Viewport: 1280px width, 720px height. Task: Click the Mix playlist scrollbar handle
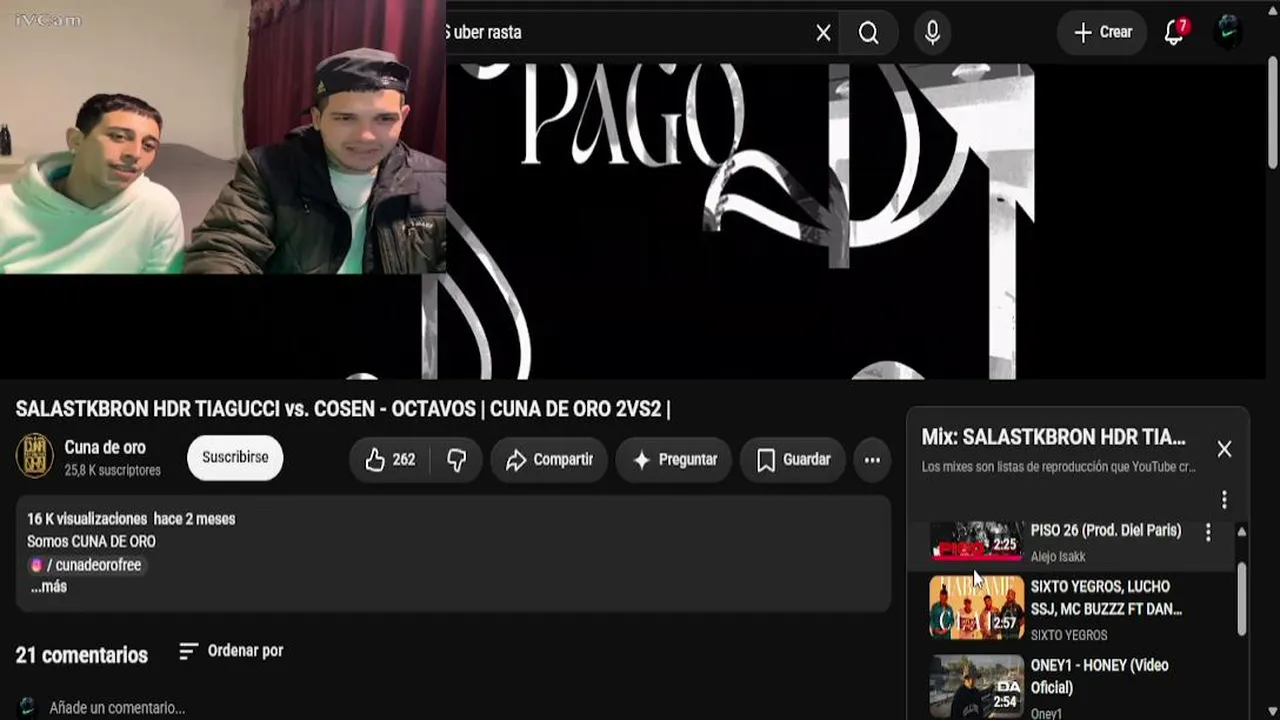click(1241, 598)
